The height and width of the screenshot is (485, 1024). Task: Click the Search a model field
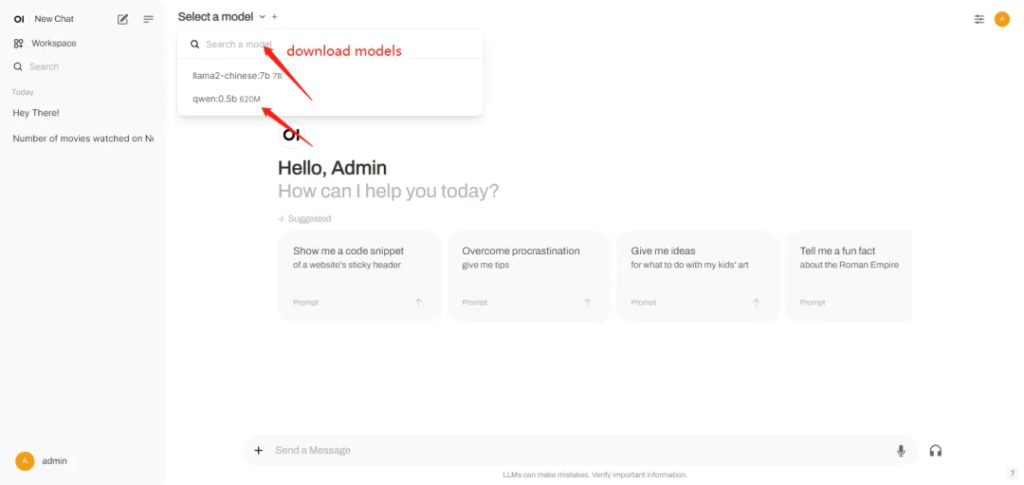(238, 44)
